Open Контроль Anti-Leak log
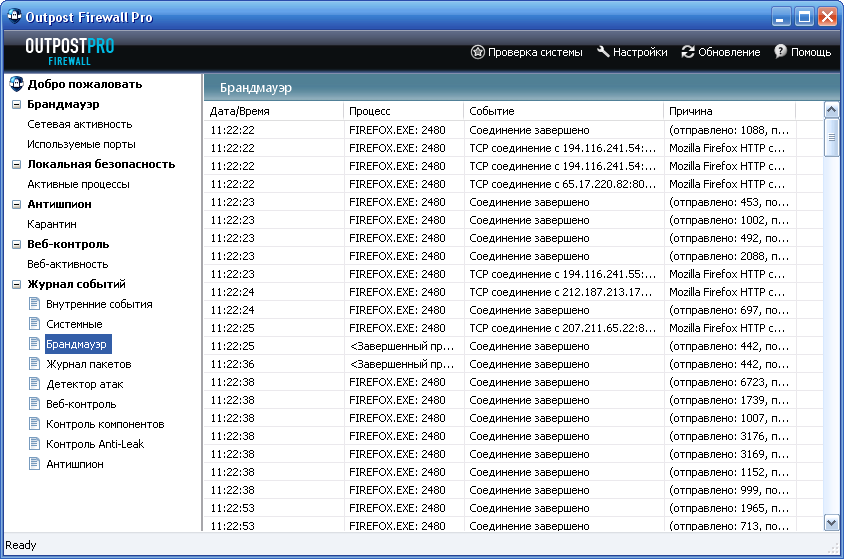The height and width of the screenshot is (559, 844). 95,444
